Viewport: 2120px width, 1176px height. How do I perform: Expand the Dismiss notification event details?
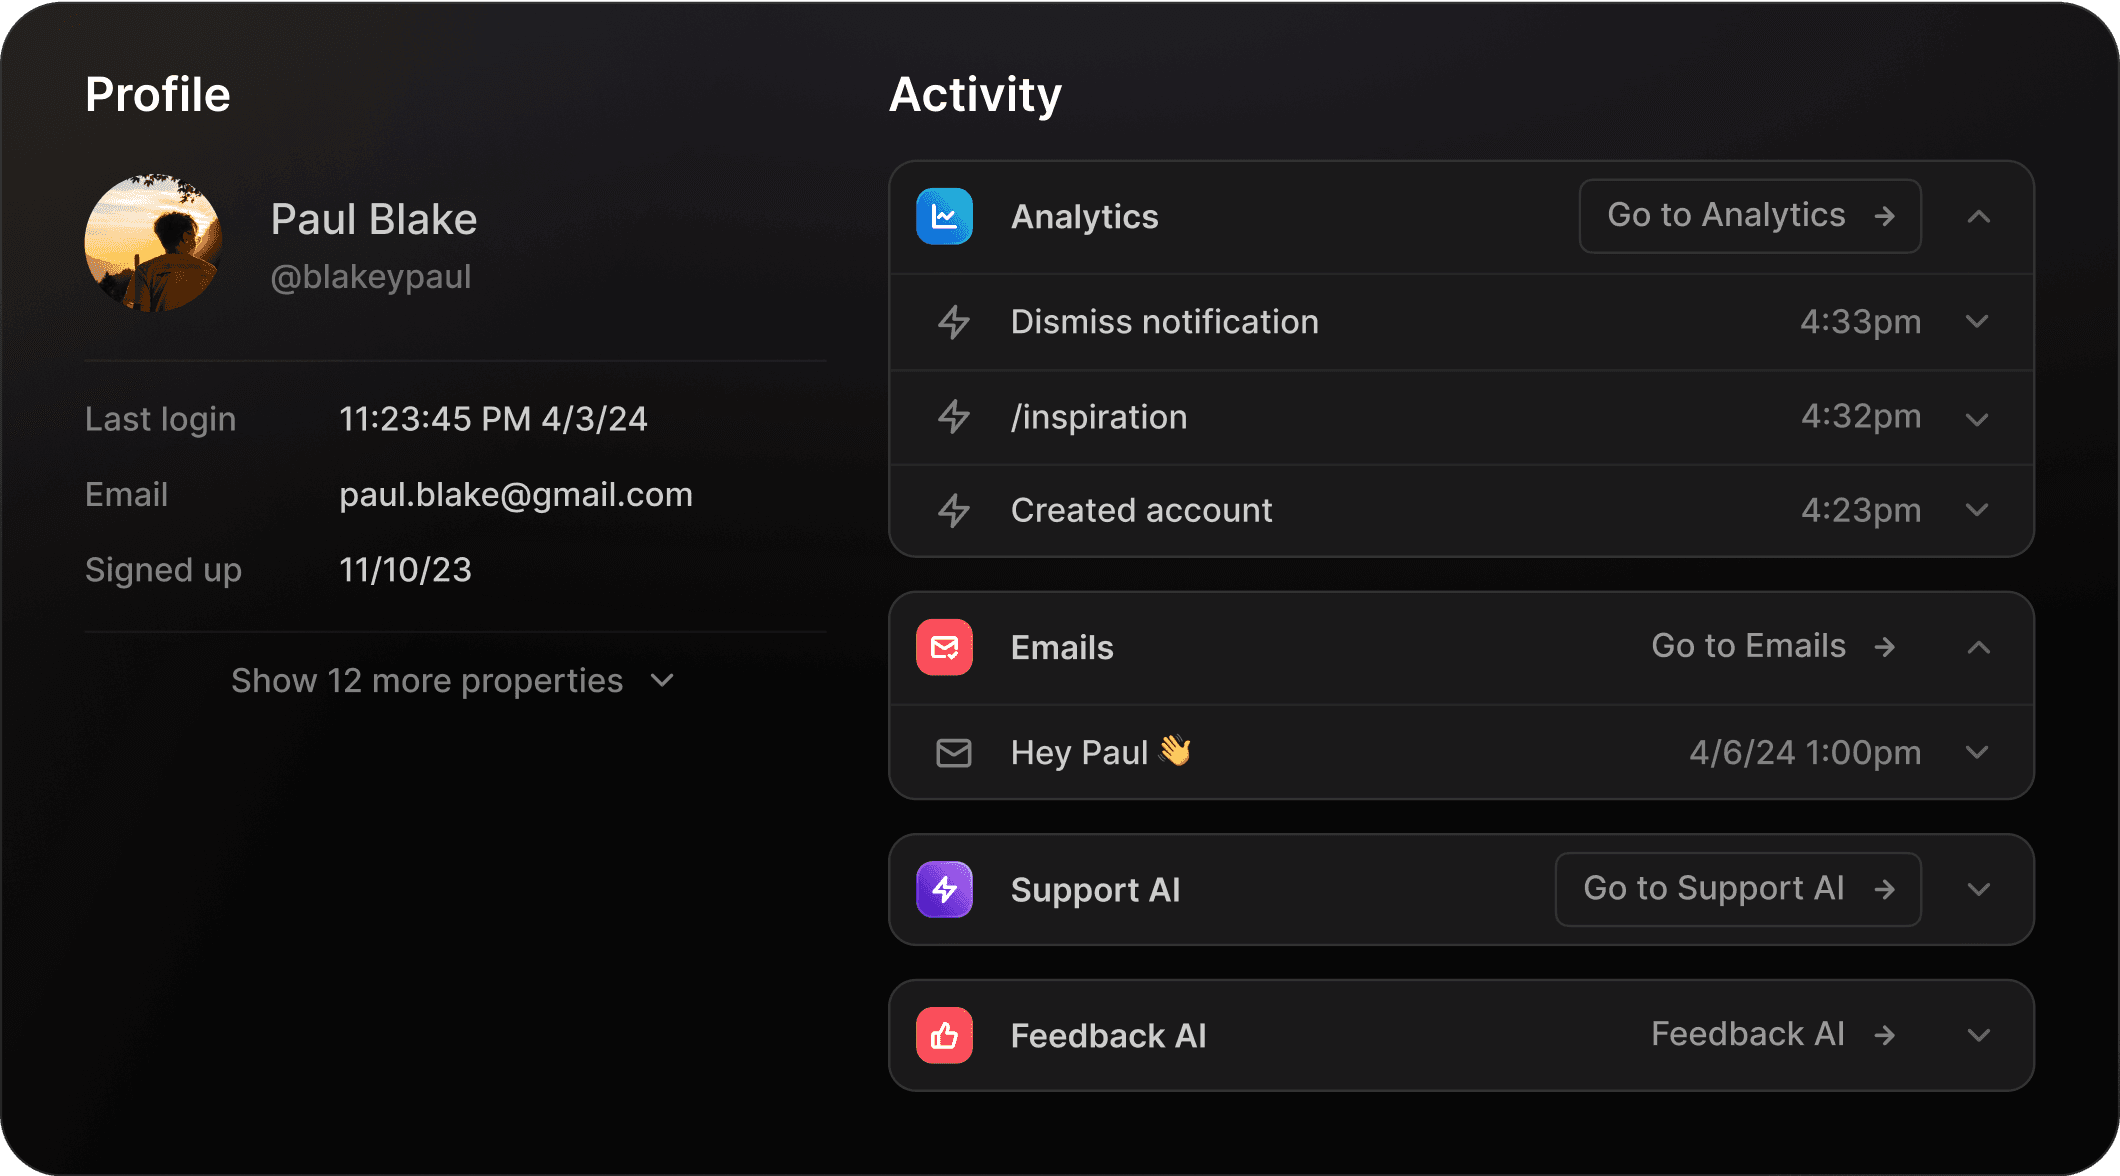[1976, 322]
